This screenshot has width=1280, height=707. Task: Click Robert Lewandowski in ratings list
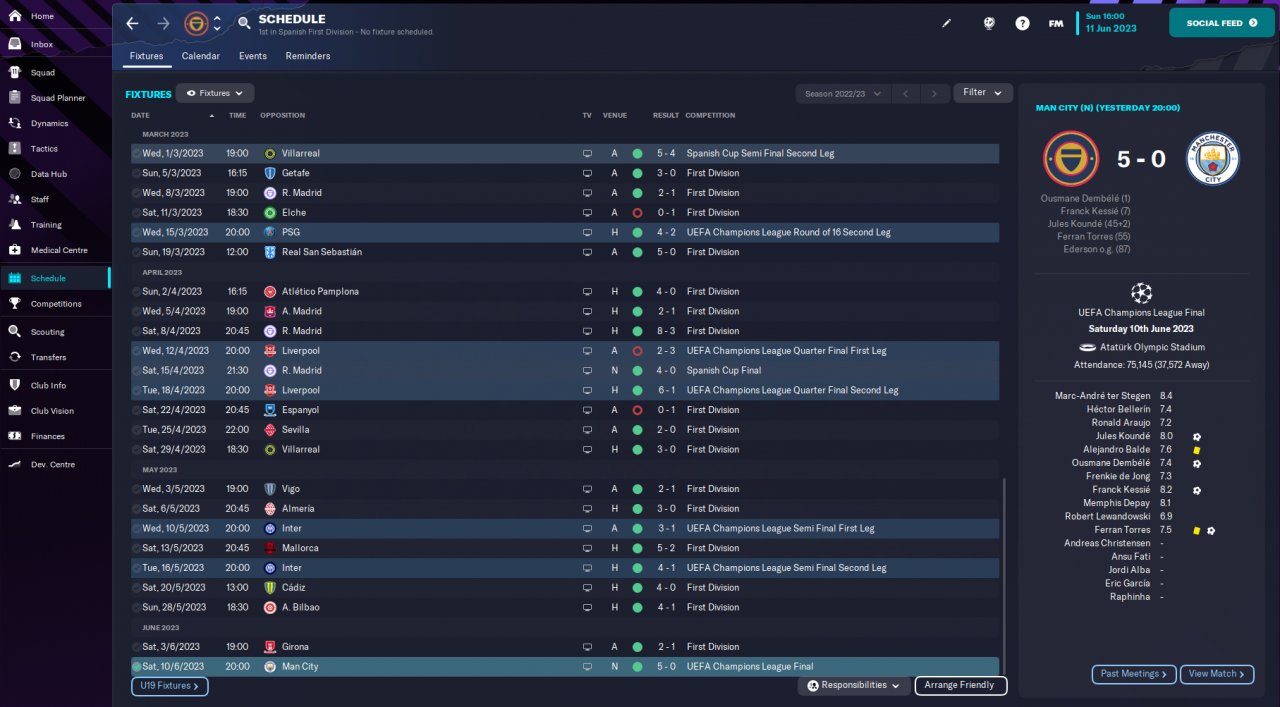point(1108,516)
